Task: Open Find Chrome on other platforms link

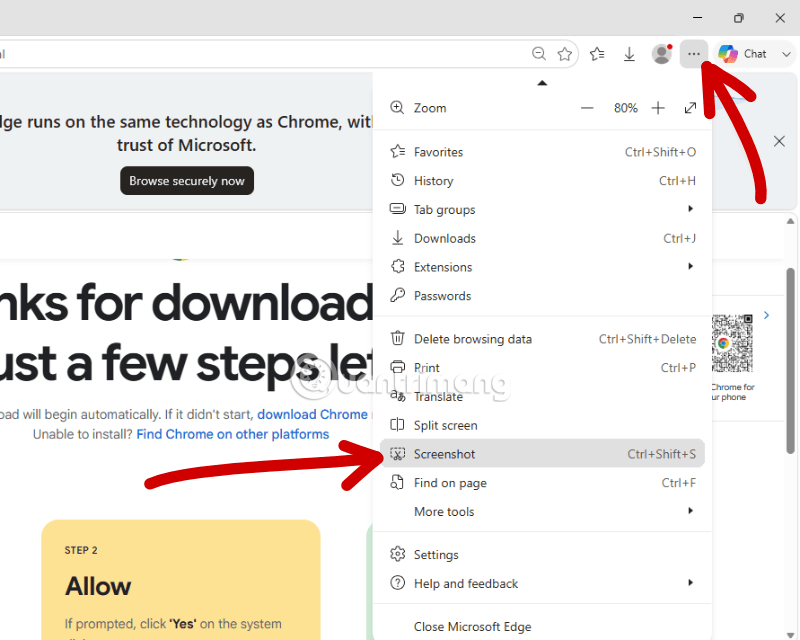Action: (x=233, y=434)
